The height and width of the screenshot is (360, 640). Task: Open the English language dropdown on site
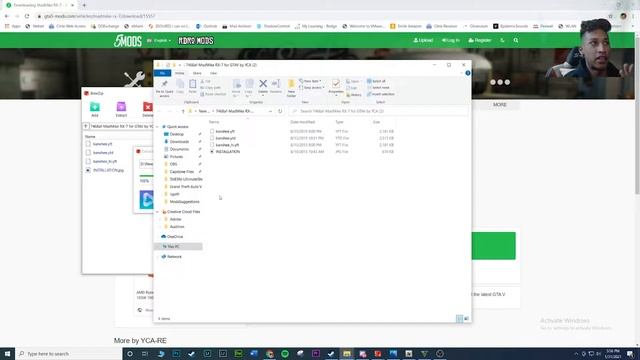coord(159,40)
